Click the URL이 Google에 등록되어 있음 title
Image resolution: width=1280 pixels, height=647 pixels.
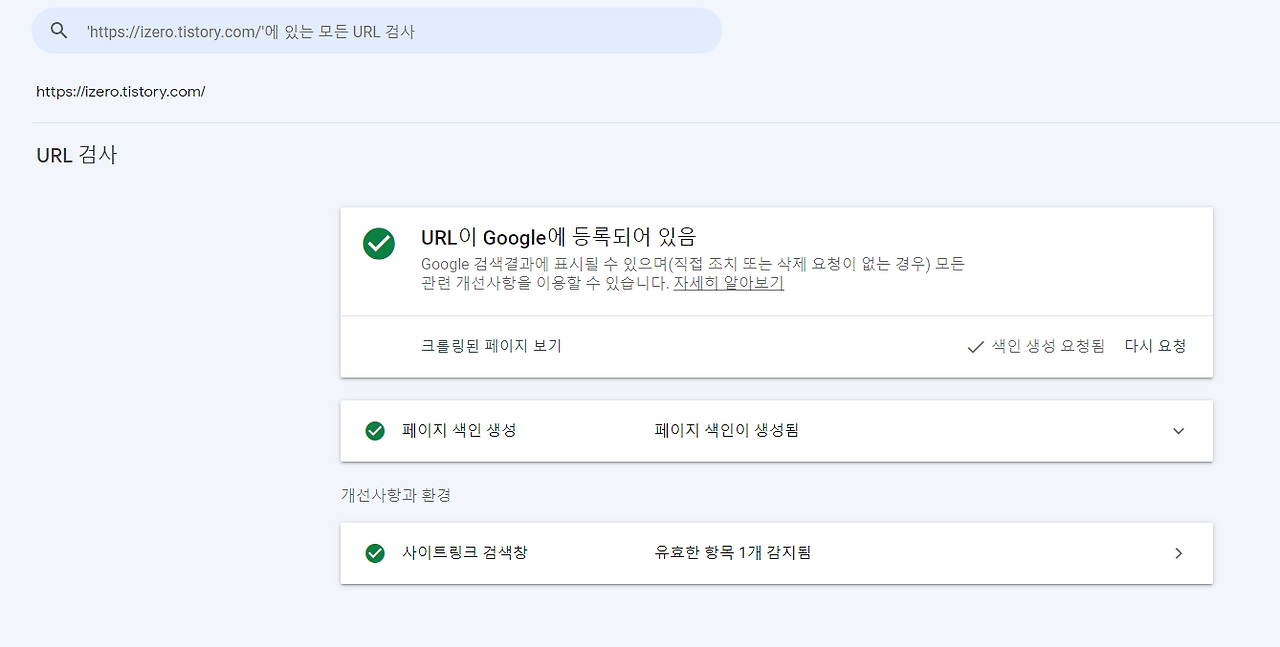pos(558,238)
